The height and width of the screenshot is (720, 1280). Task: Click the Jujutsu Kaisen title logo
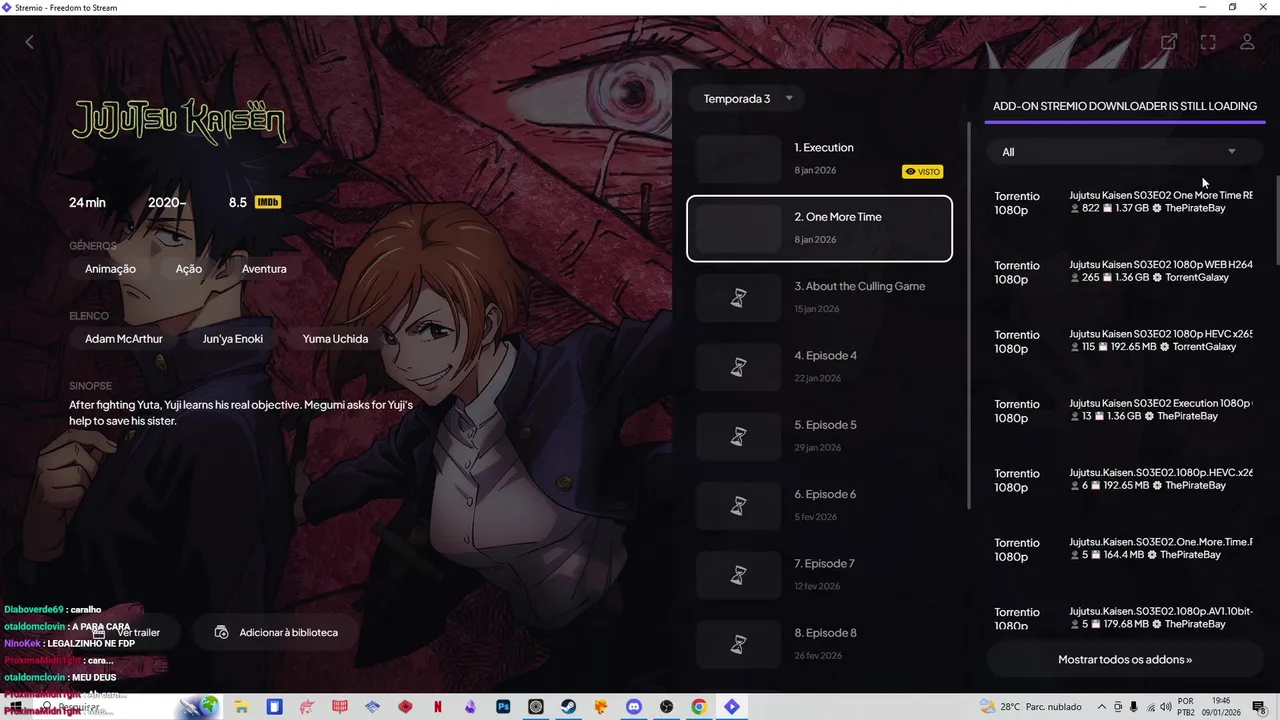[180, 122]
